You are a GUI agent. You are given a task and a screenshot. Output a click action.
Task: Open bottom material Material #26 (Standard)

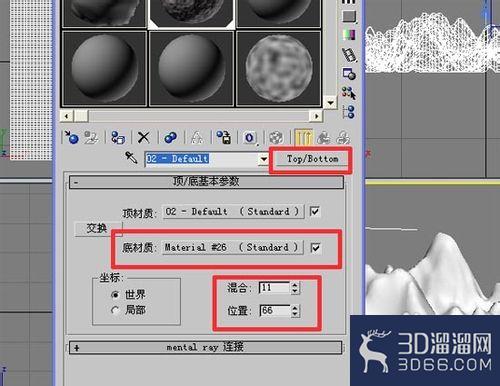(233, 248)
